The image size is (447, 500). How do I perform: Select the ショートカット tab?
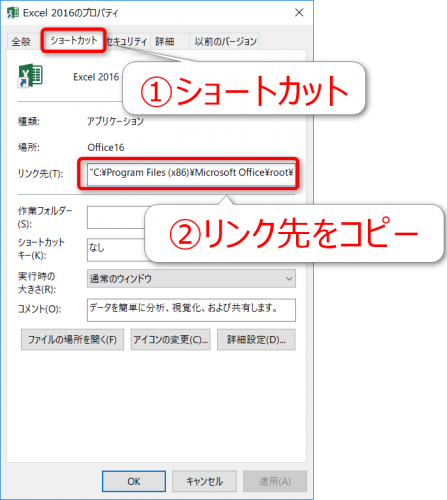[74, 40]
